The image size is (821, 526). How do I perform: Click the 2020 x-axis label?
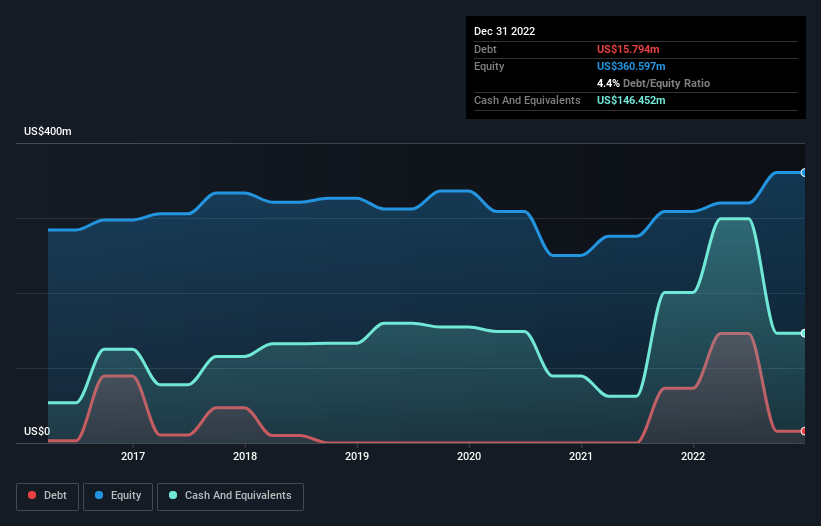[x=469, y=456]
